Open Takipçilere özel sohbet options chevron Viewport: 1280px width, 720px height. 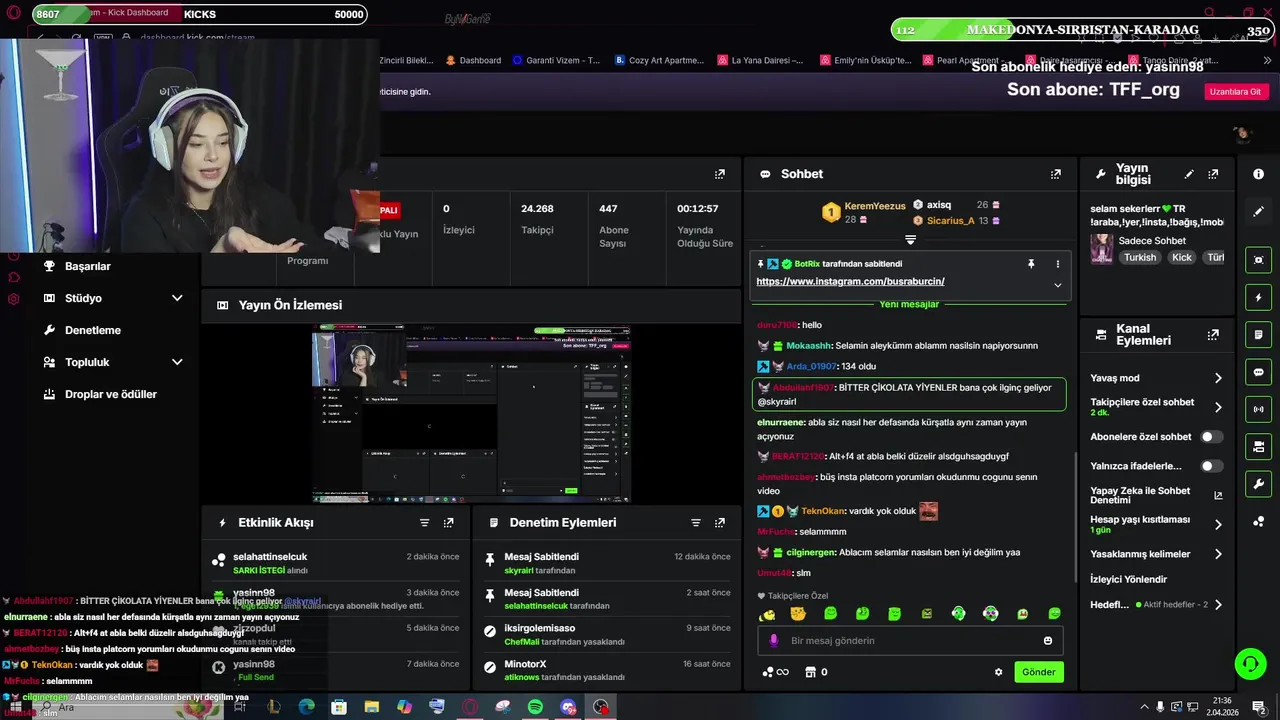click(1218, 407)
